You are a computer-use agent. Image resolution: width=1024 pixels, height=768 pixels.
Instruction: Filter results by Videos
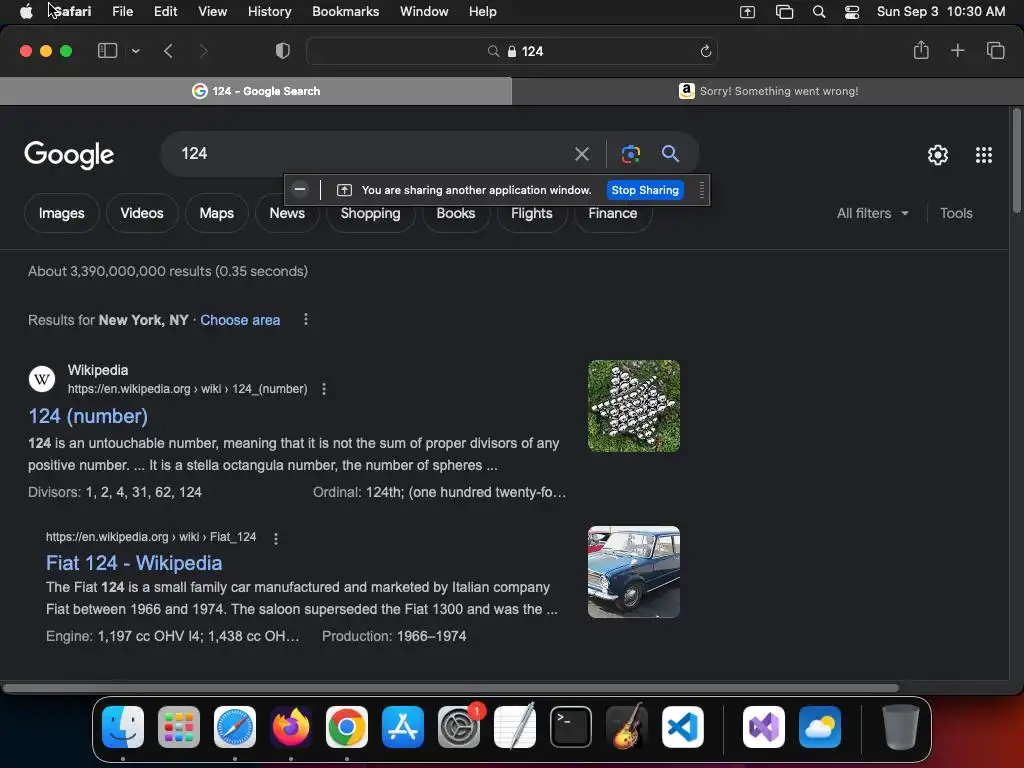[x=142, y=213]
